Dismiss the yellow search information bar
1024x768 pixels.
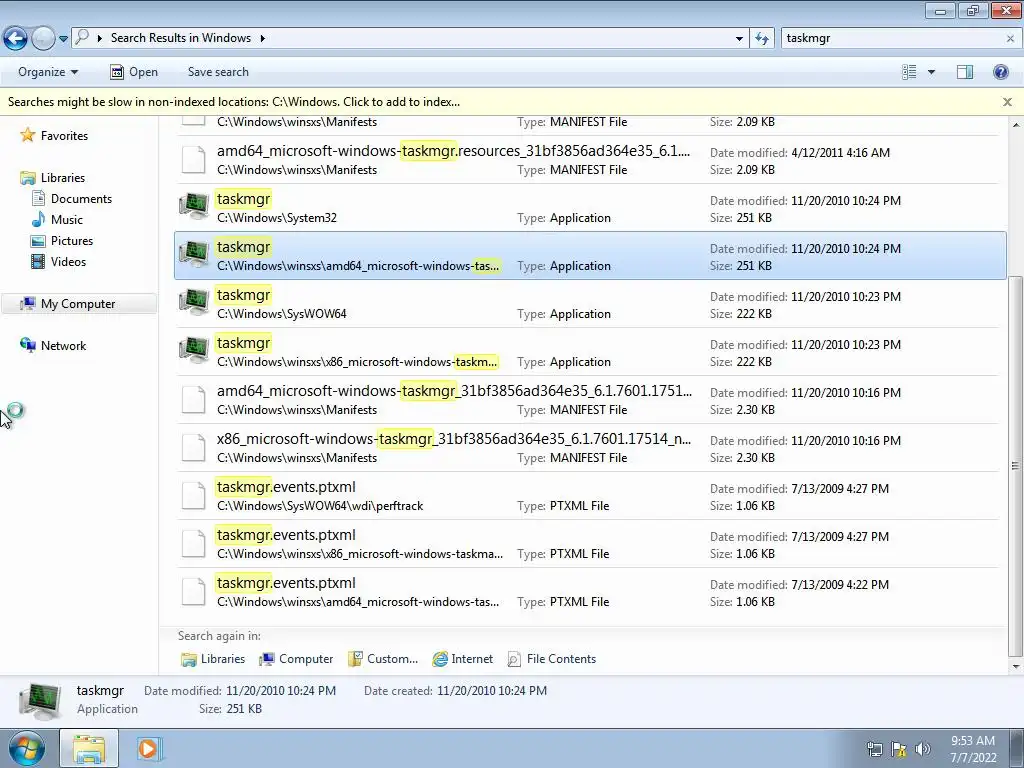point(1007,102)
